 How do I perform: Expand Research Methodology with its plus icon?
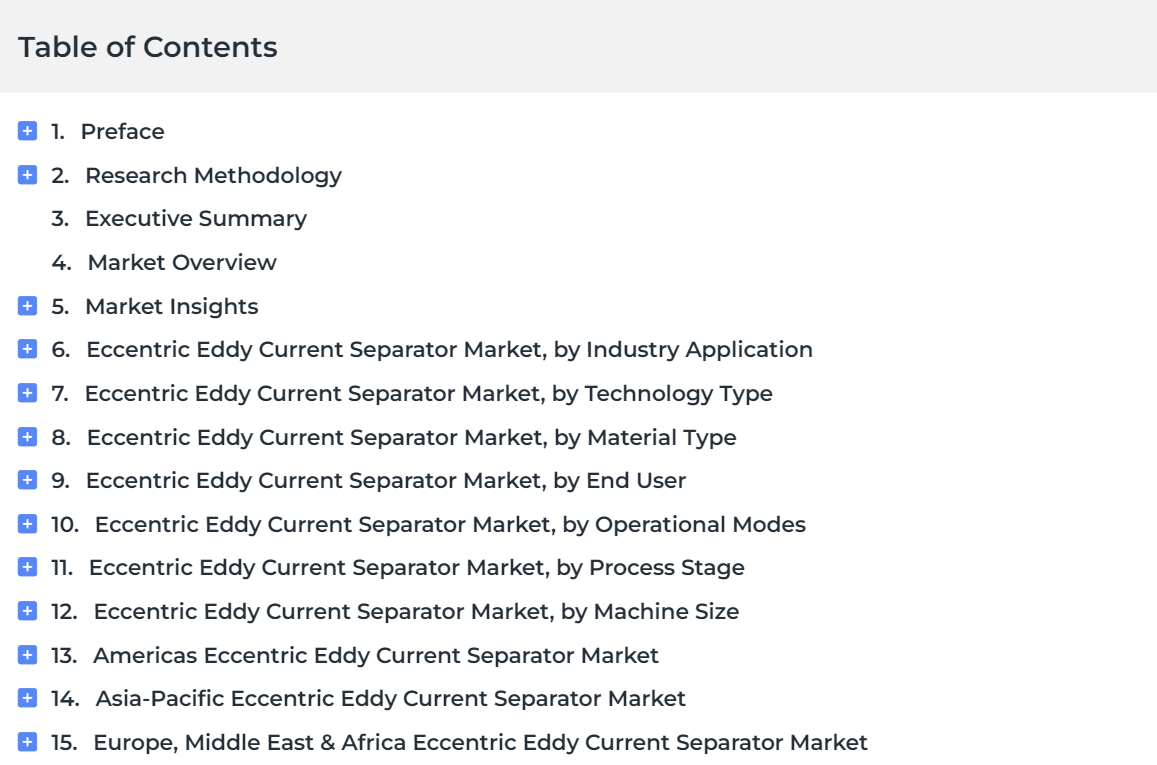27,175
